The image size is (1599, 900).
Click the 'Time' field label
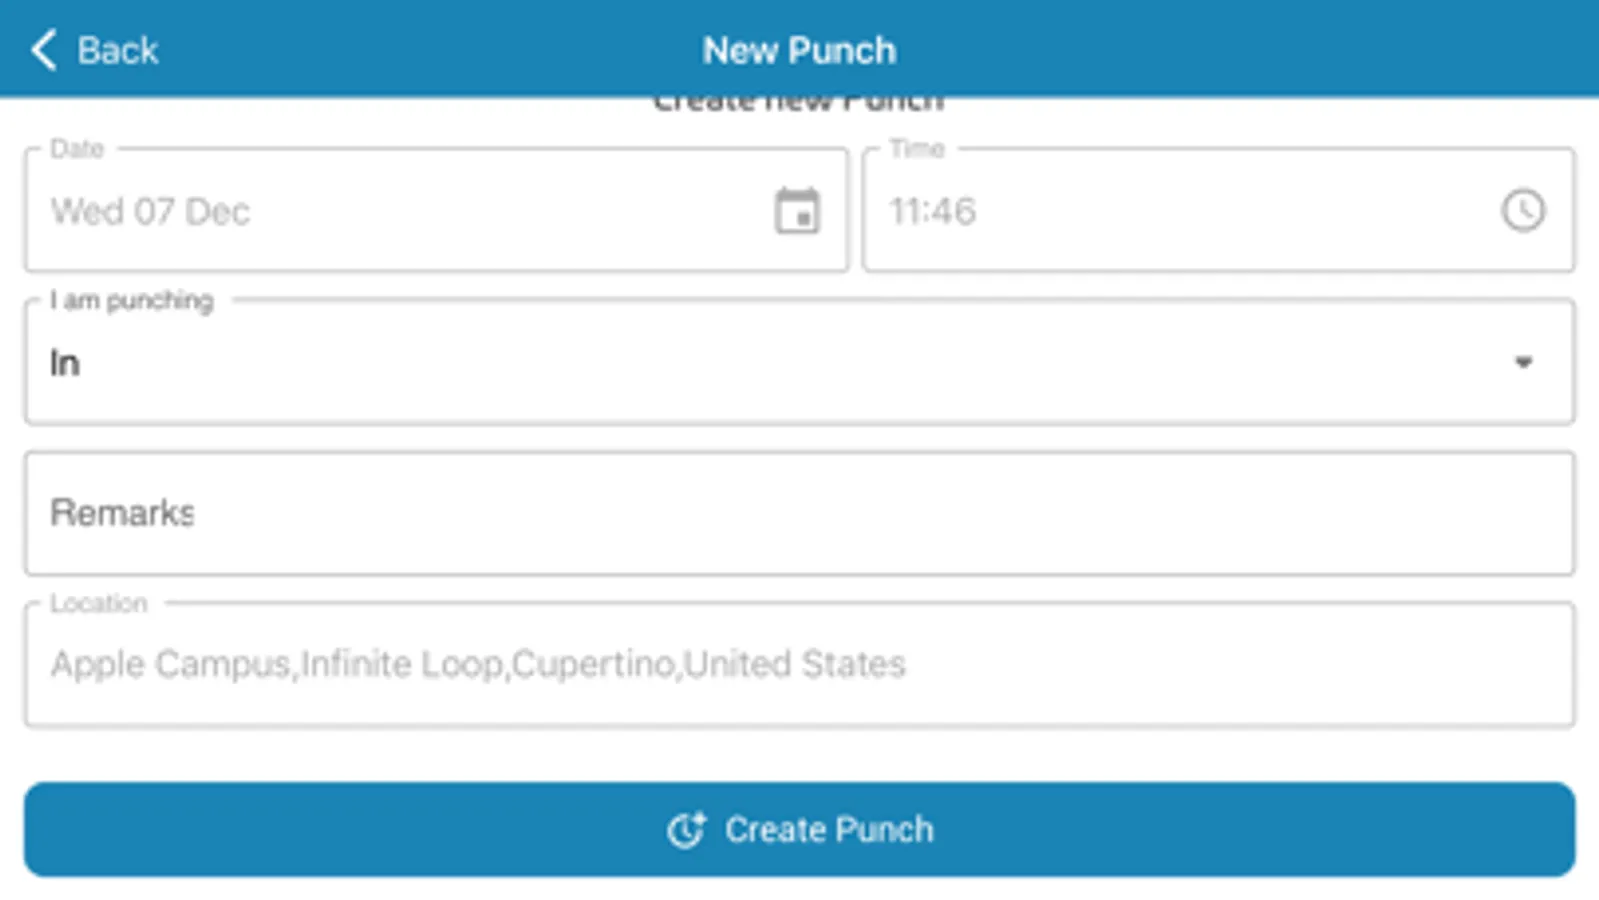click(x=916, y=149)
